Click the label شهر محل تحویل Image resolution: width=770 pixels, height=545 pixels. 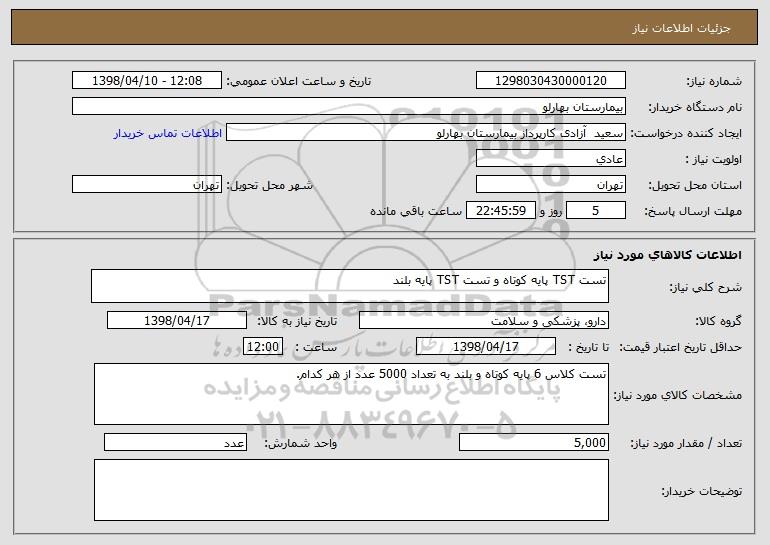(x=269, y=186)
